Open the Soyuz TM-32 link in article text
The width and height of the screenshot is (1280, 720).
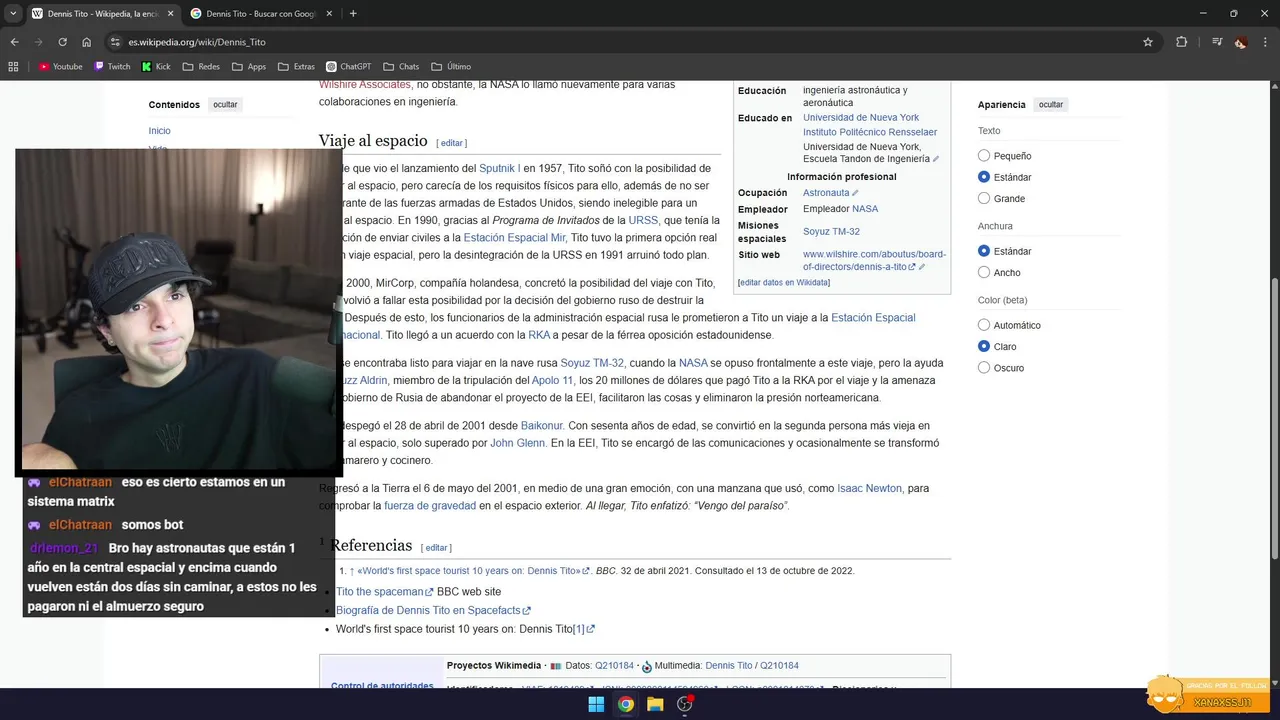pos(592,363)
